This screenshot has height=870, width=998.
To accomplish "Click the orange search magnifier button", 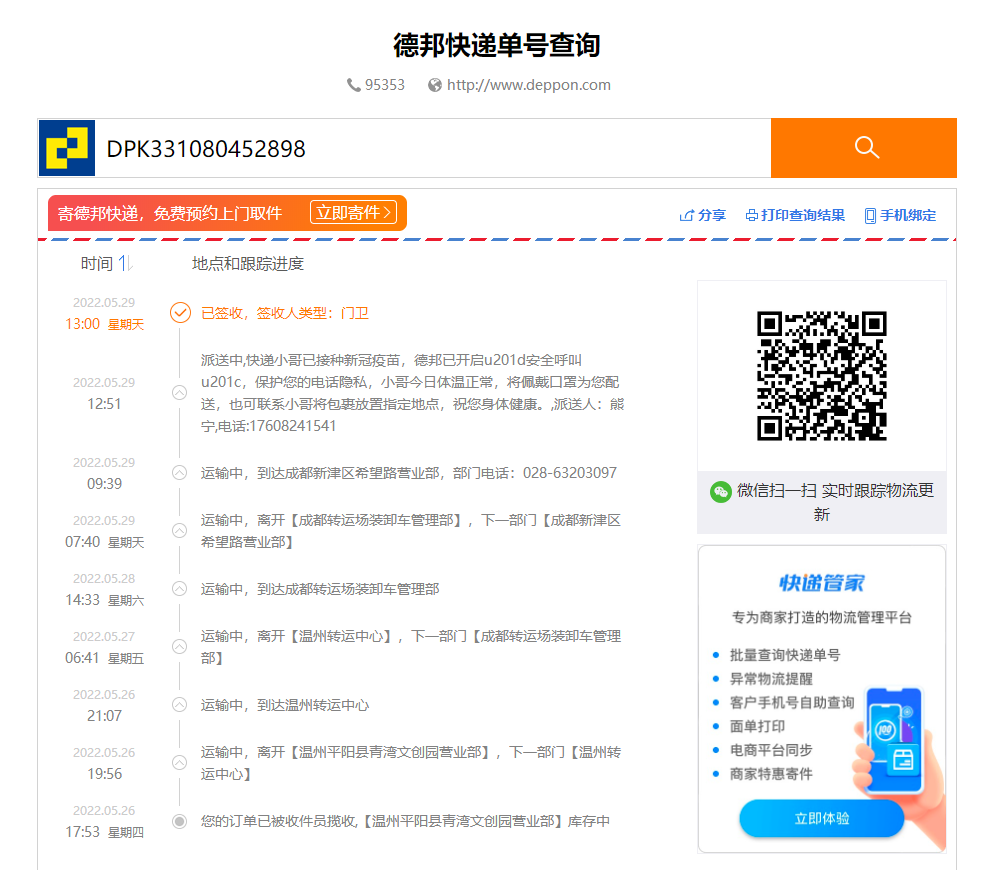I will click(x=864, y=148).
